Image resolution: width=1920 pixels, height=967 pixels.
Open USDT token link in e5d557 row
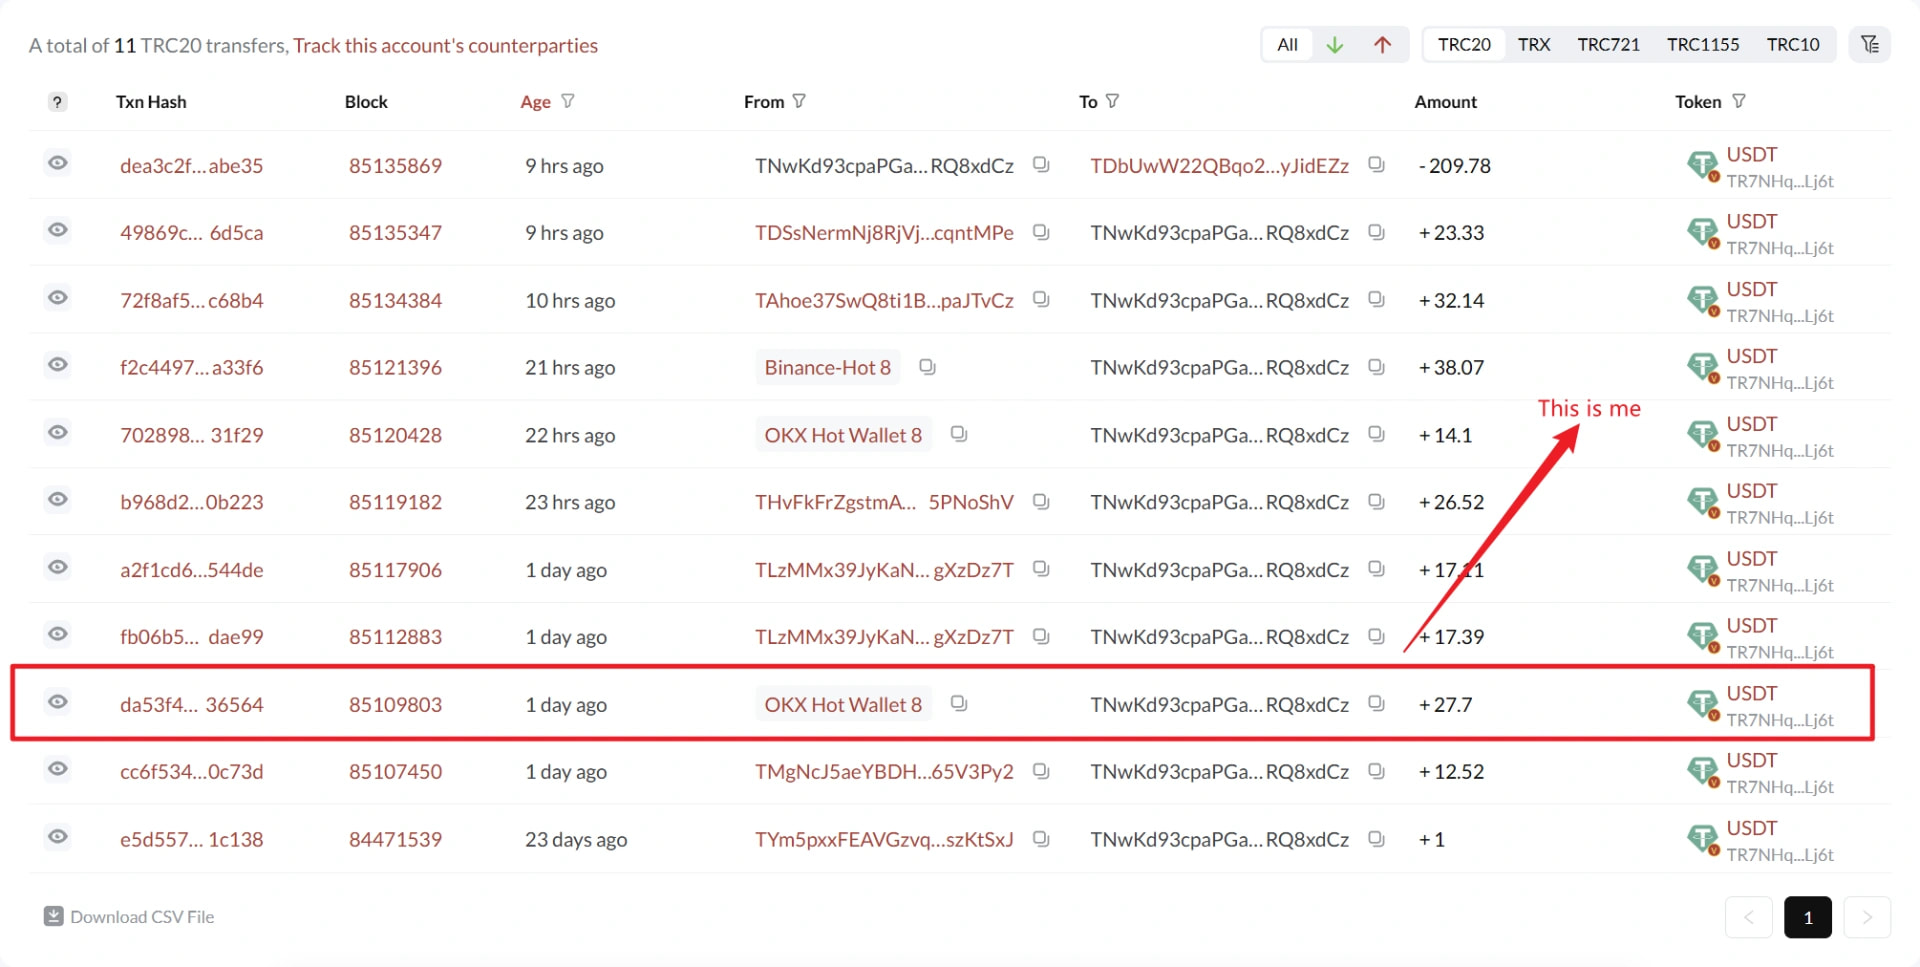1751,828
